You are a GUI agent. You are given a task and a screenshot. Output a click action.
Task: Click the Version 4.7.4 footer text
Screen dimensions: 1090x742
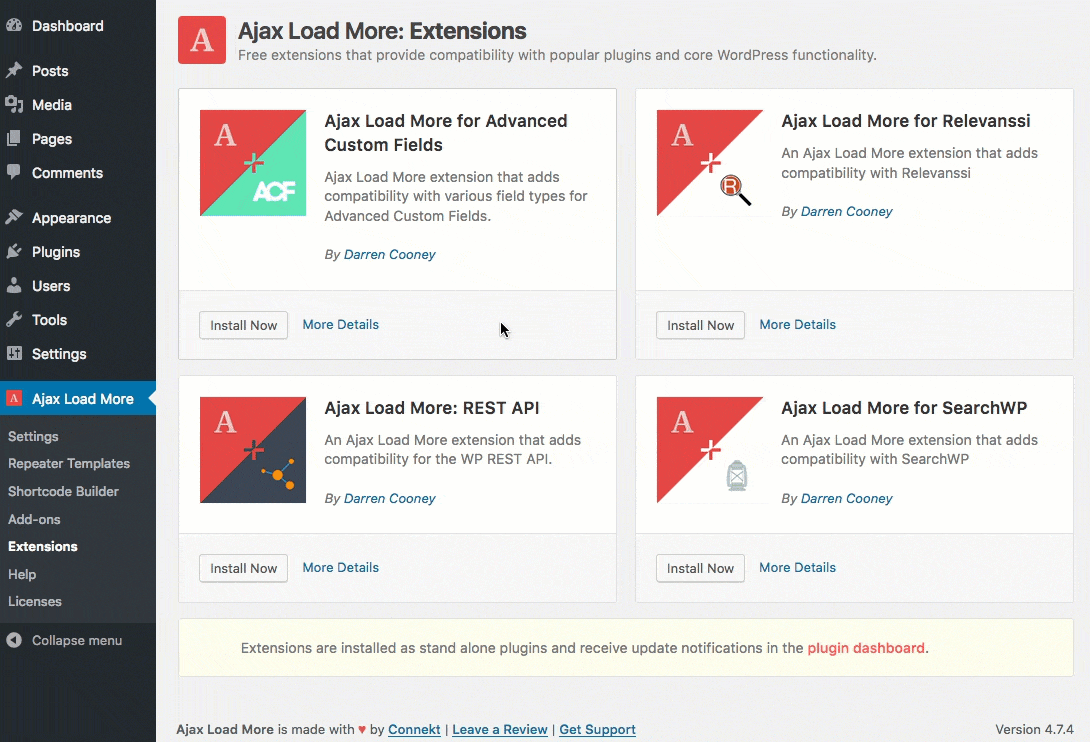pos(1034,729)
